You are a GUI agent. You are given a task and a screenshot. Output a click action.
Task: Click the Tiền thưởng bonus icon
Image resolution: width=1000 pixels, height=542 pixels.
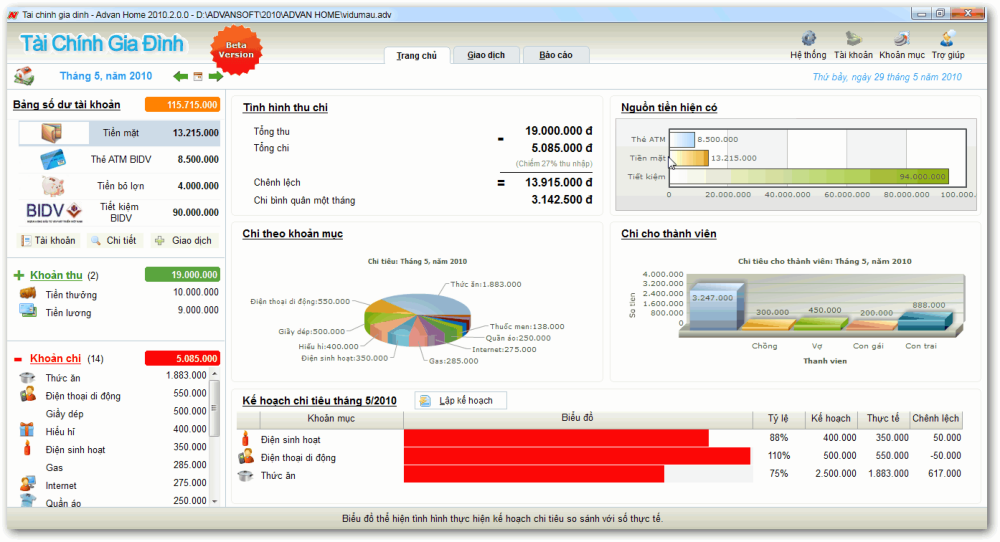click(x=27, y=293)
